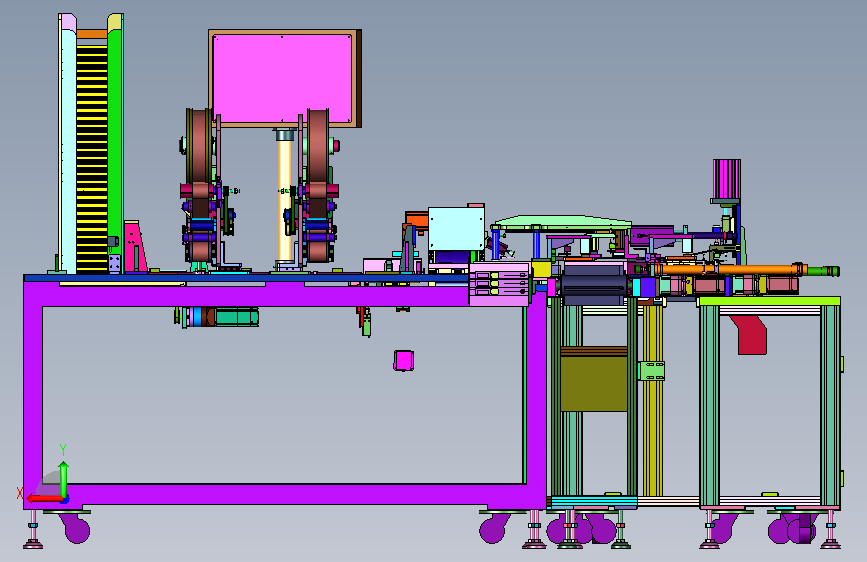Select the large magenta display panel at top
The image size is (867, 562).
(282, 77)
